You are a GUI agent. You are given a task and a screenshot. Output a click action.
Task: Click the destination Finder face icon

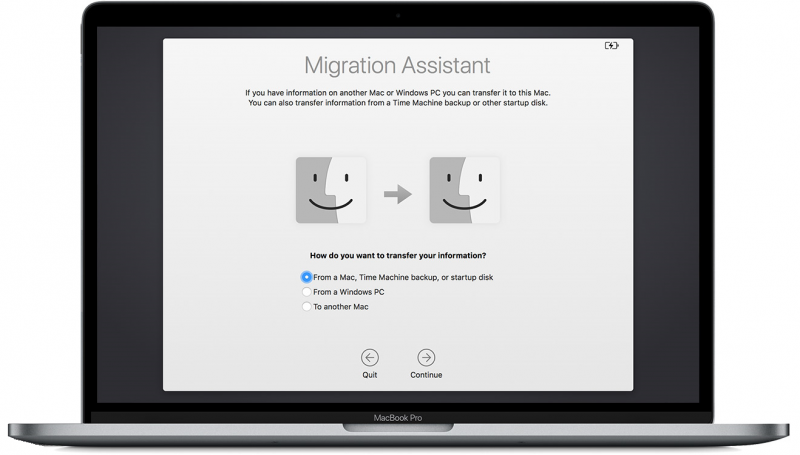465,190
